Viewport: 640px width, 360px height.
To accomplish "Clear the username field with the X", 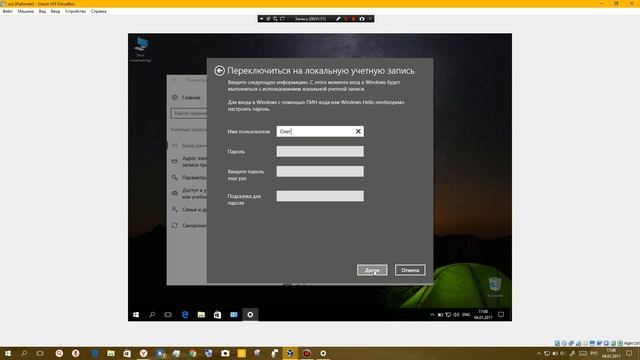I will tap(358, 131).
